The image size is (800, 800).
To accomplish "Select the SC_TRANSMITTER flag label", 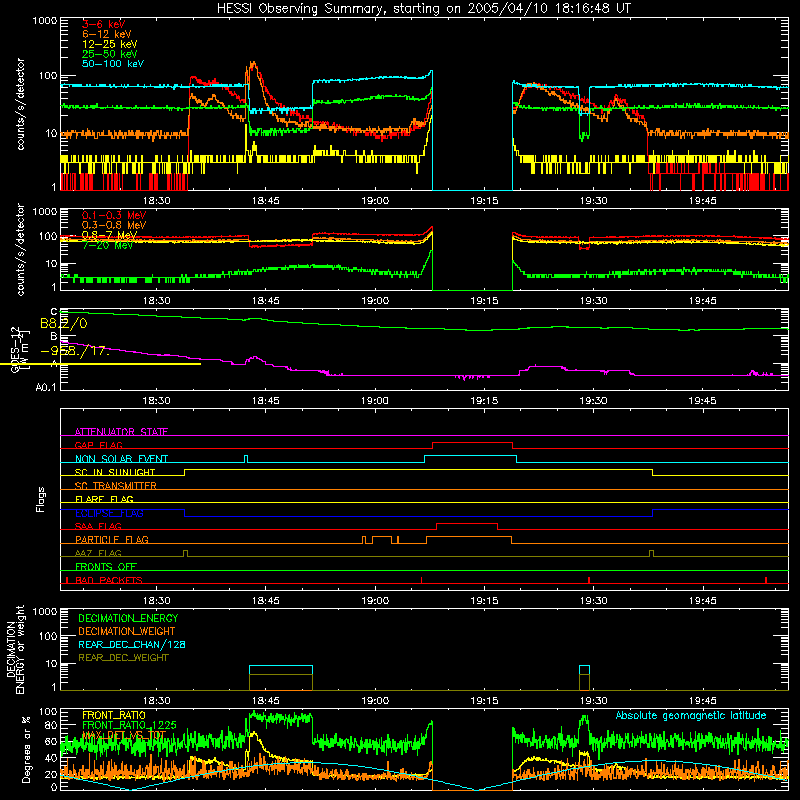I will [116, 485].
